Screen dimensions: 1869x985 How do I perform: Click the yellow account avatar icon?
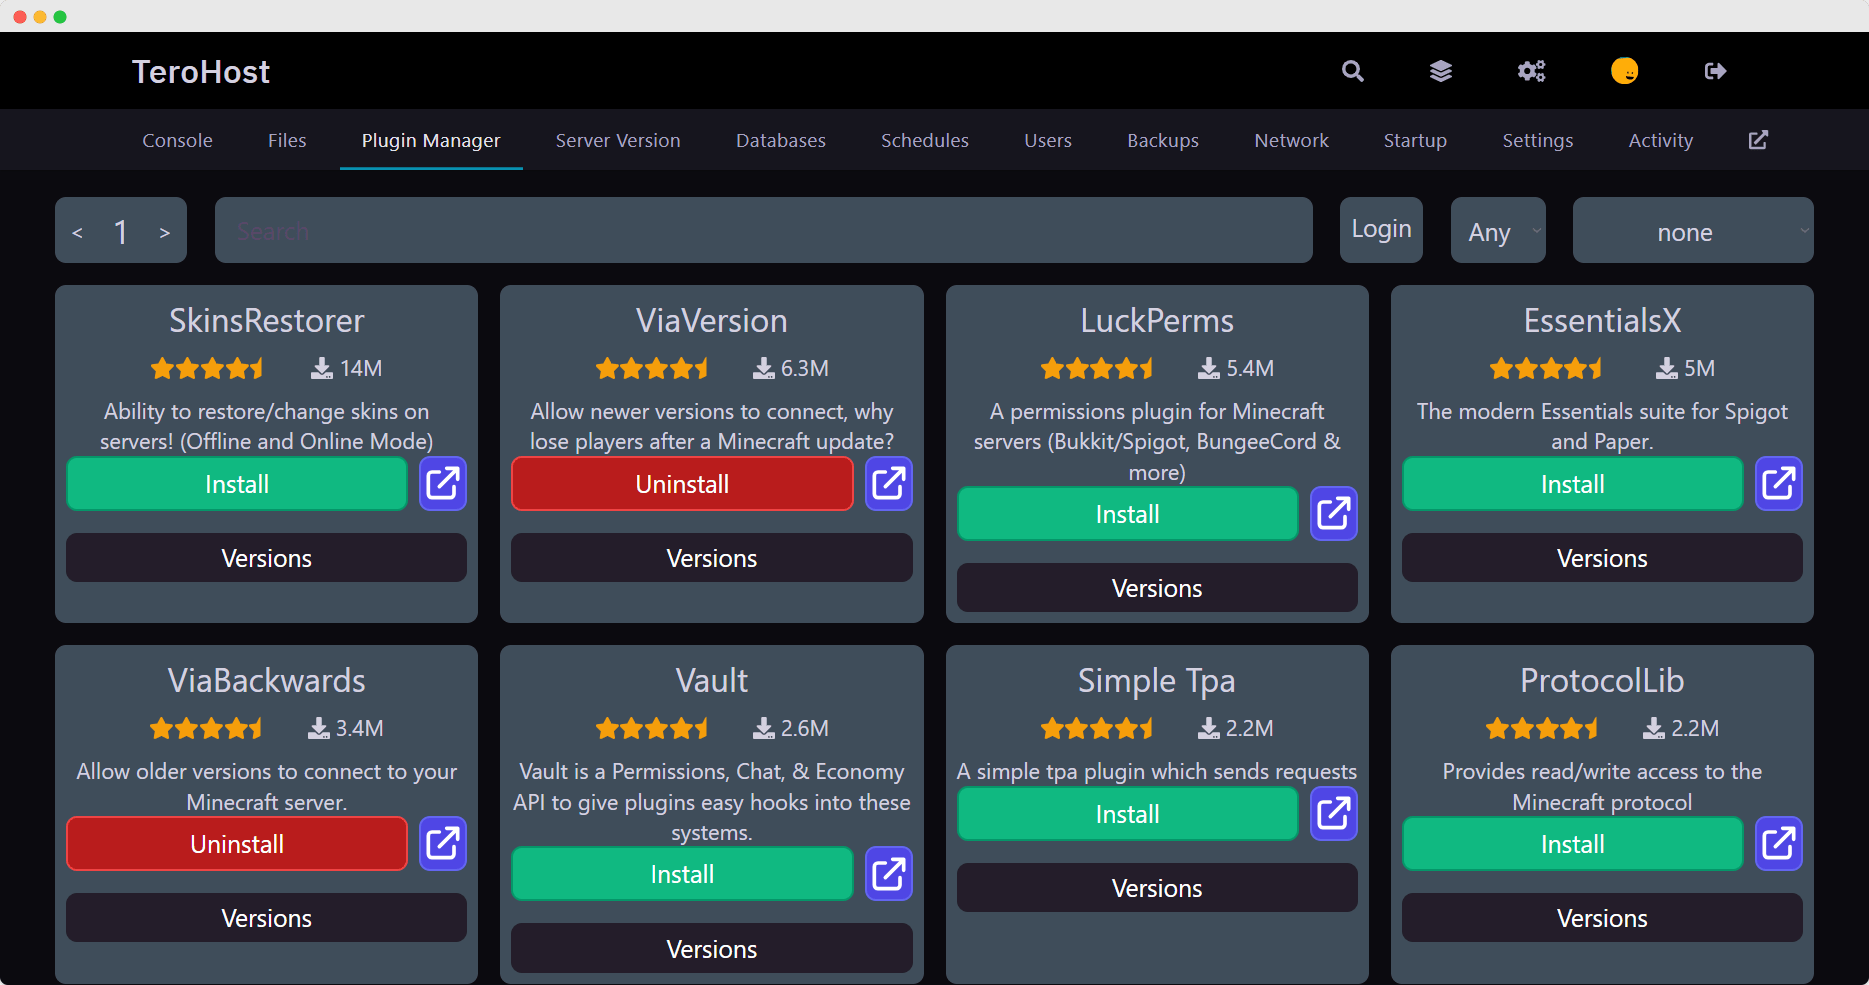tap(1624, 71)
